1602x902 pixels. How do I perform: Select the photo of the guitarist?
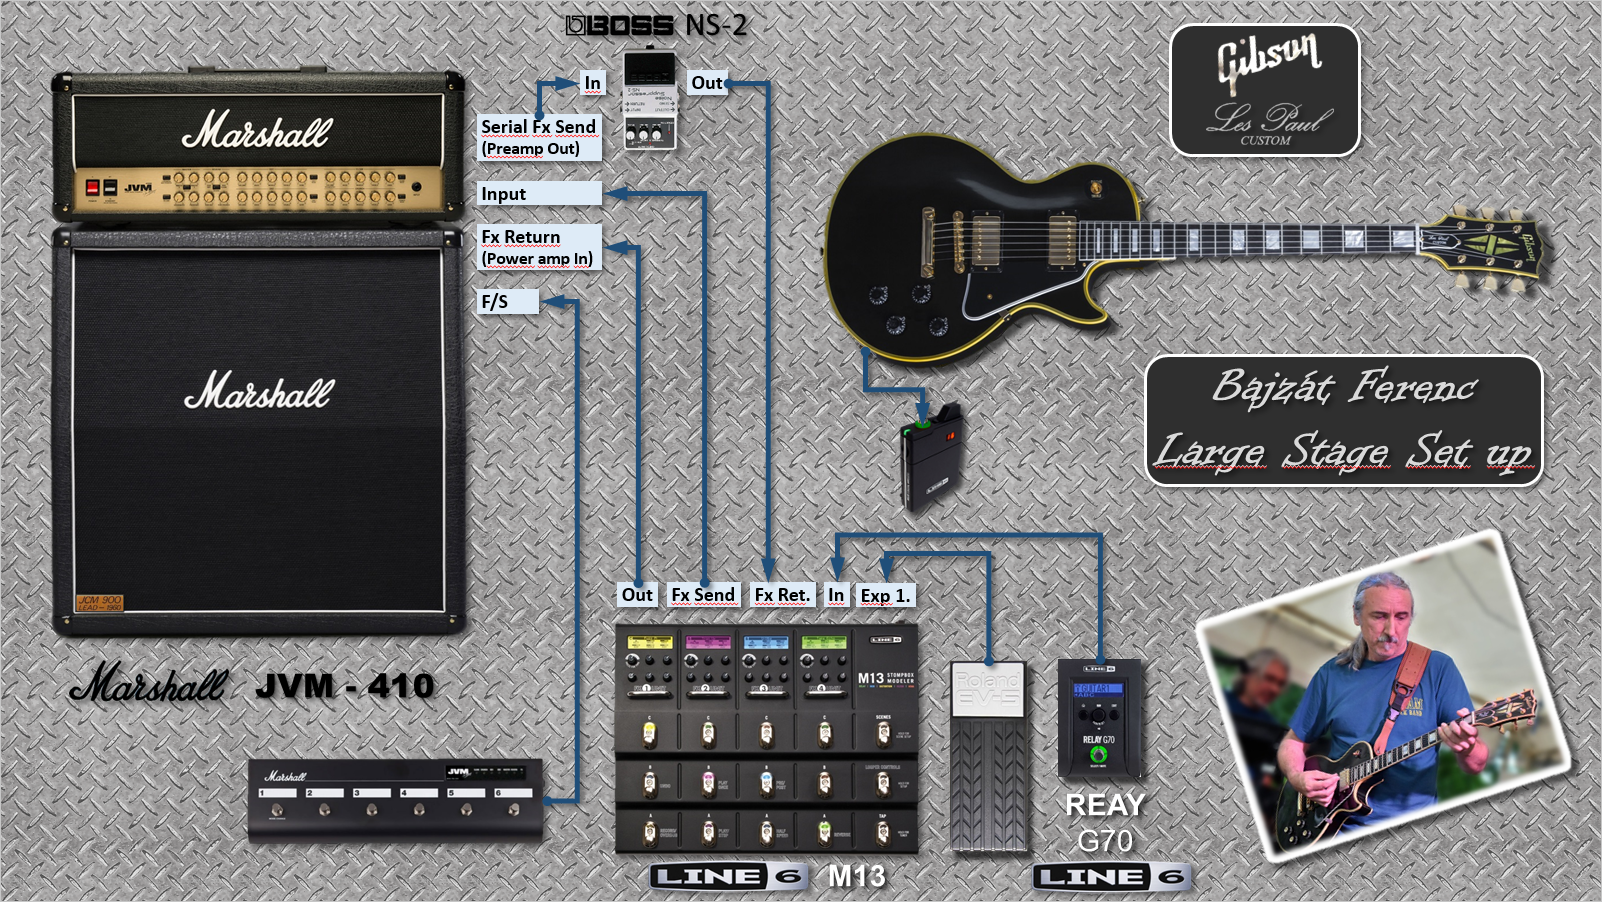pyautogui.click(x=1383, y=696)
